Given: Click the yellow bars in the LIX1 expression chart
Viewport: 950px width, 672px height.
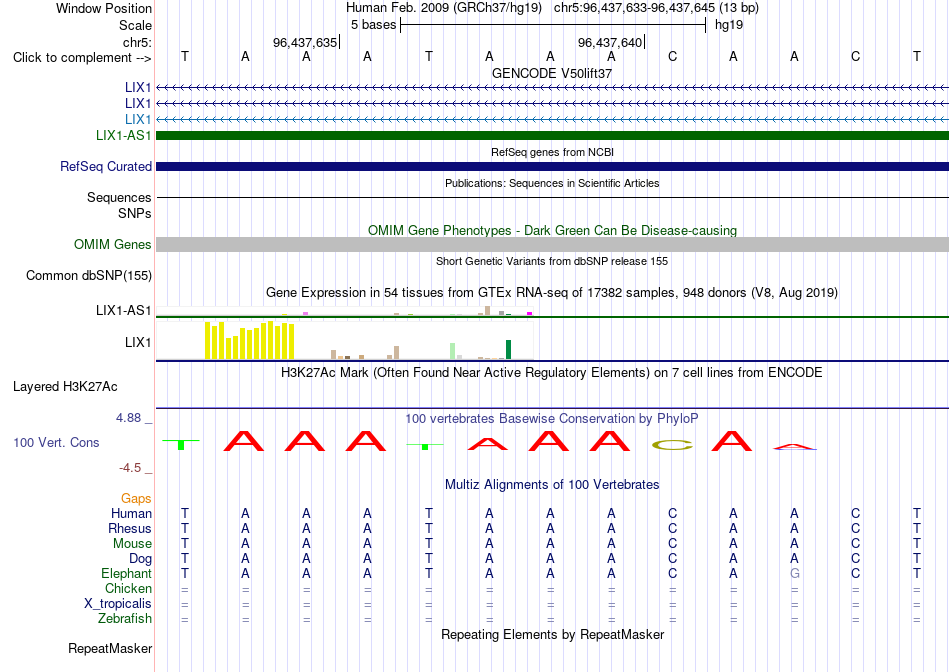Looking at the screenshot, I should pos(250,341).
